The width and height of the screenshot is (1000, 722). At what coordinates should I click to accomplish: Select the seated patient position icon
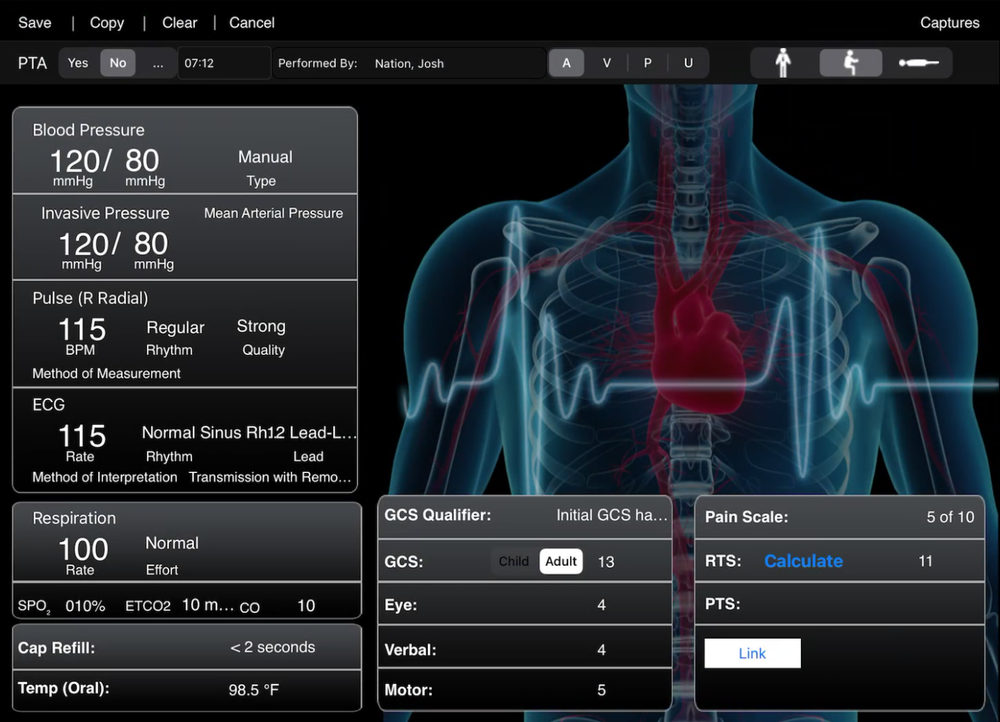(851, 62)
